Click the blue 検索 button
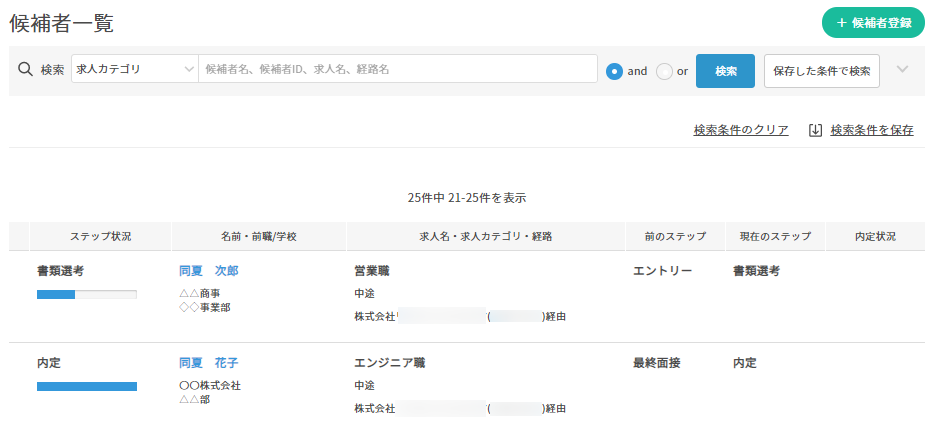The height and width of the screenshot is (434, 941). (x=725, y=71)
